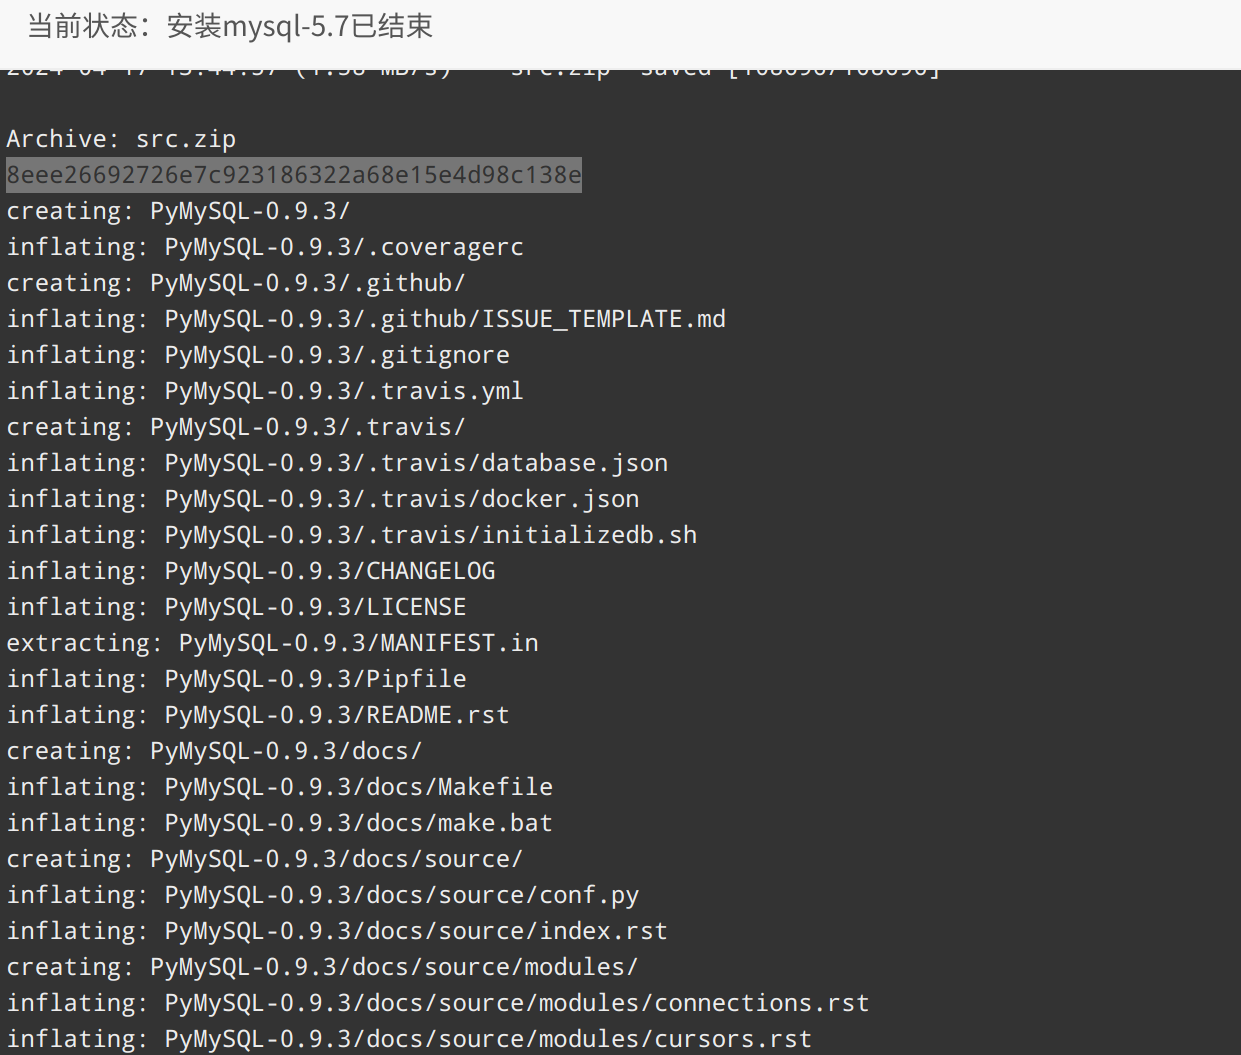The height and width of the screenshot is (1055, 1241).
Task: Click the docs/source/conf.py line
Action: [323, 895]
